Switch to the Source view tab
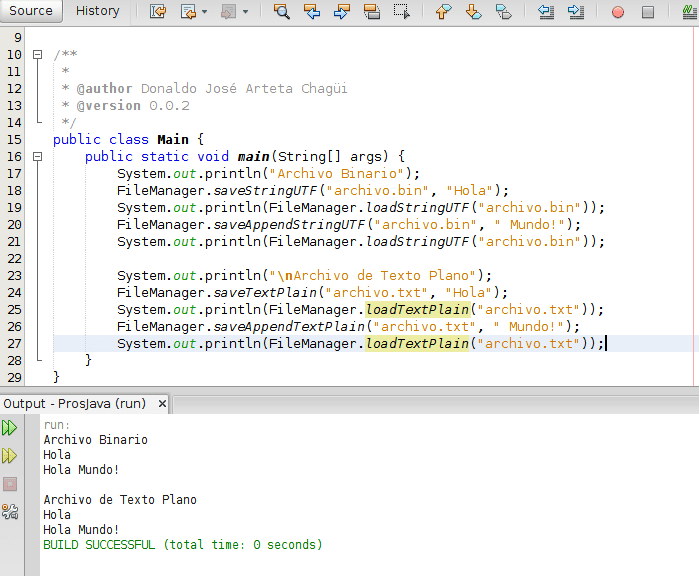 click(31, 11)
